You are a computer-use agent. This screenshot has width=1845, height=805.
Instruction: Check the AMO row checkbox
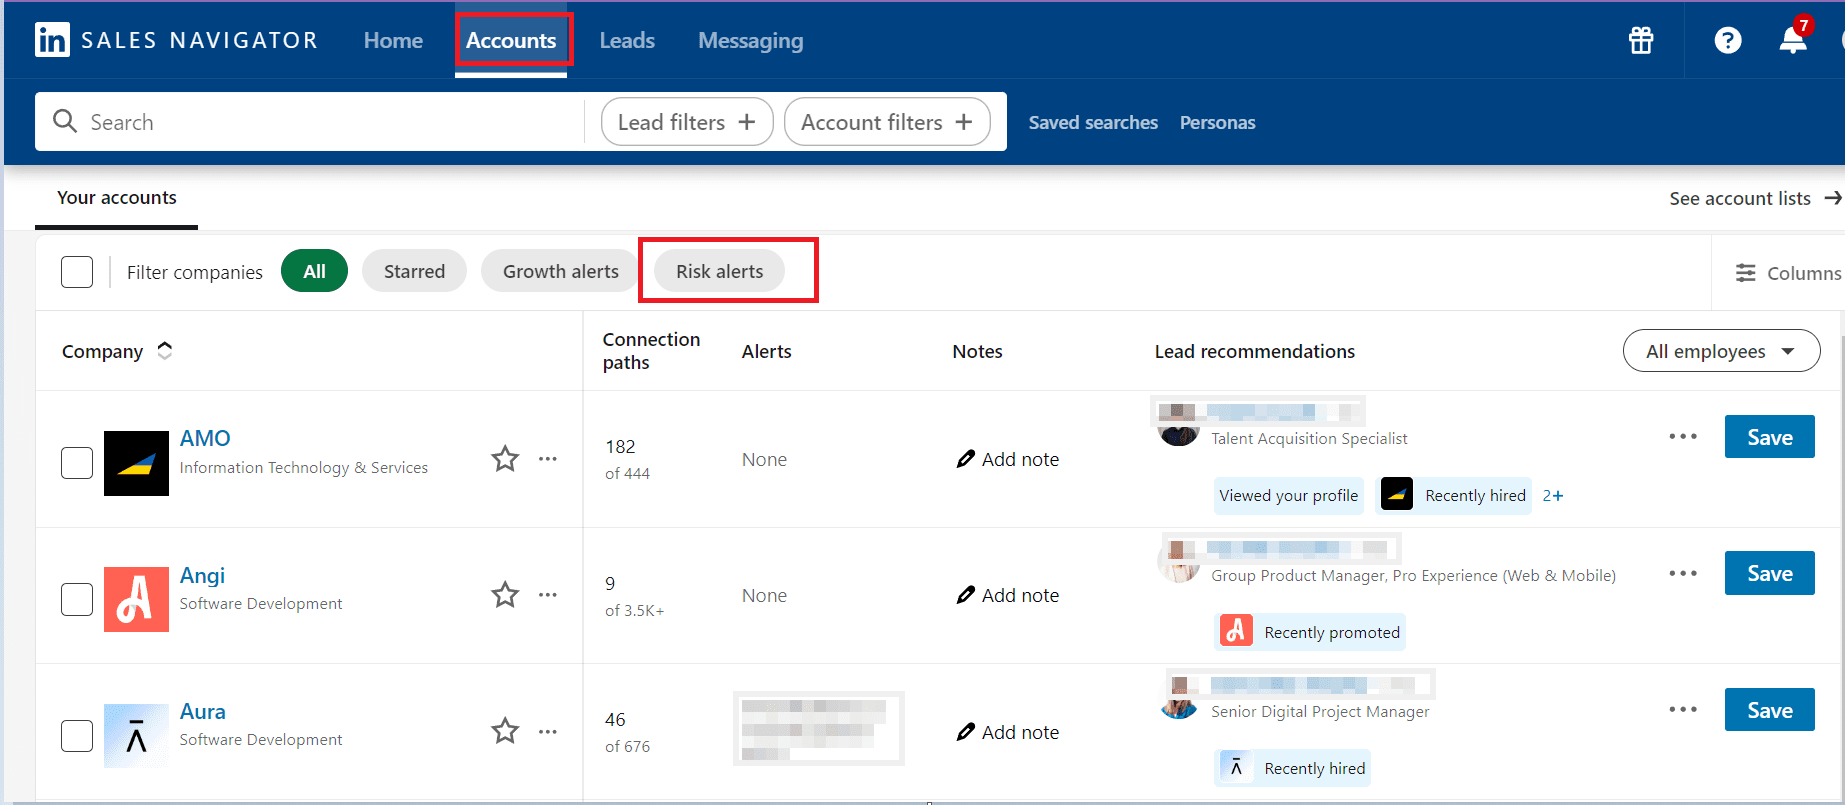coord(77,463)
